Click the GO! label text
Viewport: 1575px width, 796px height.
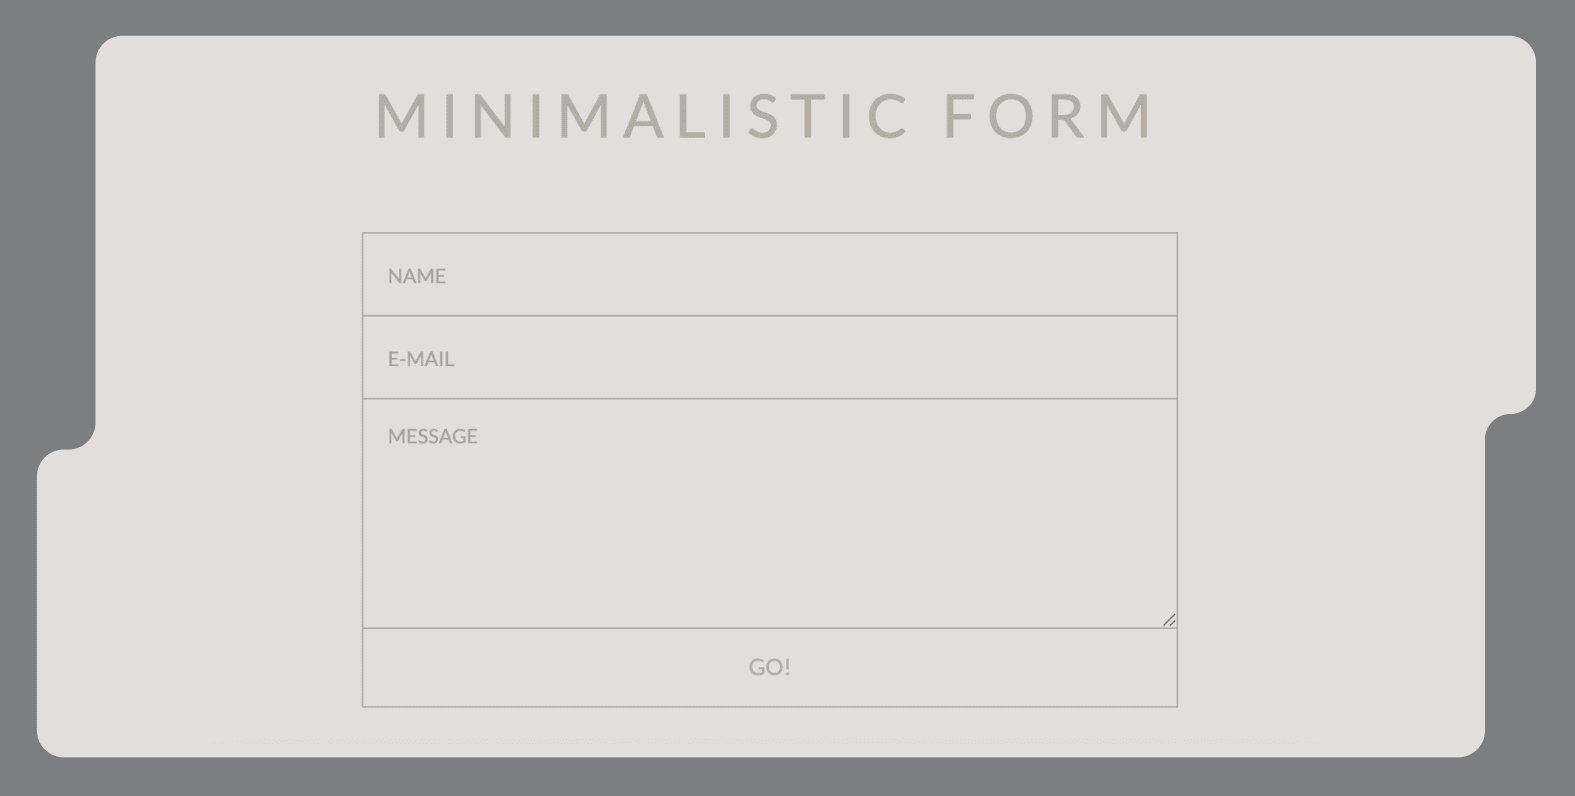(769, 667)
